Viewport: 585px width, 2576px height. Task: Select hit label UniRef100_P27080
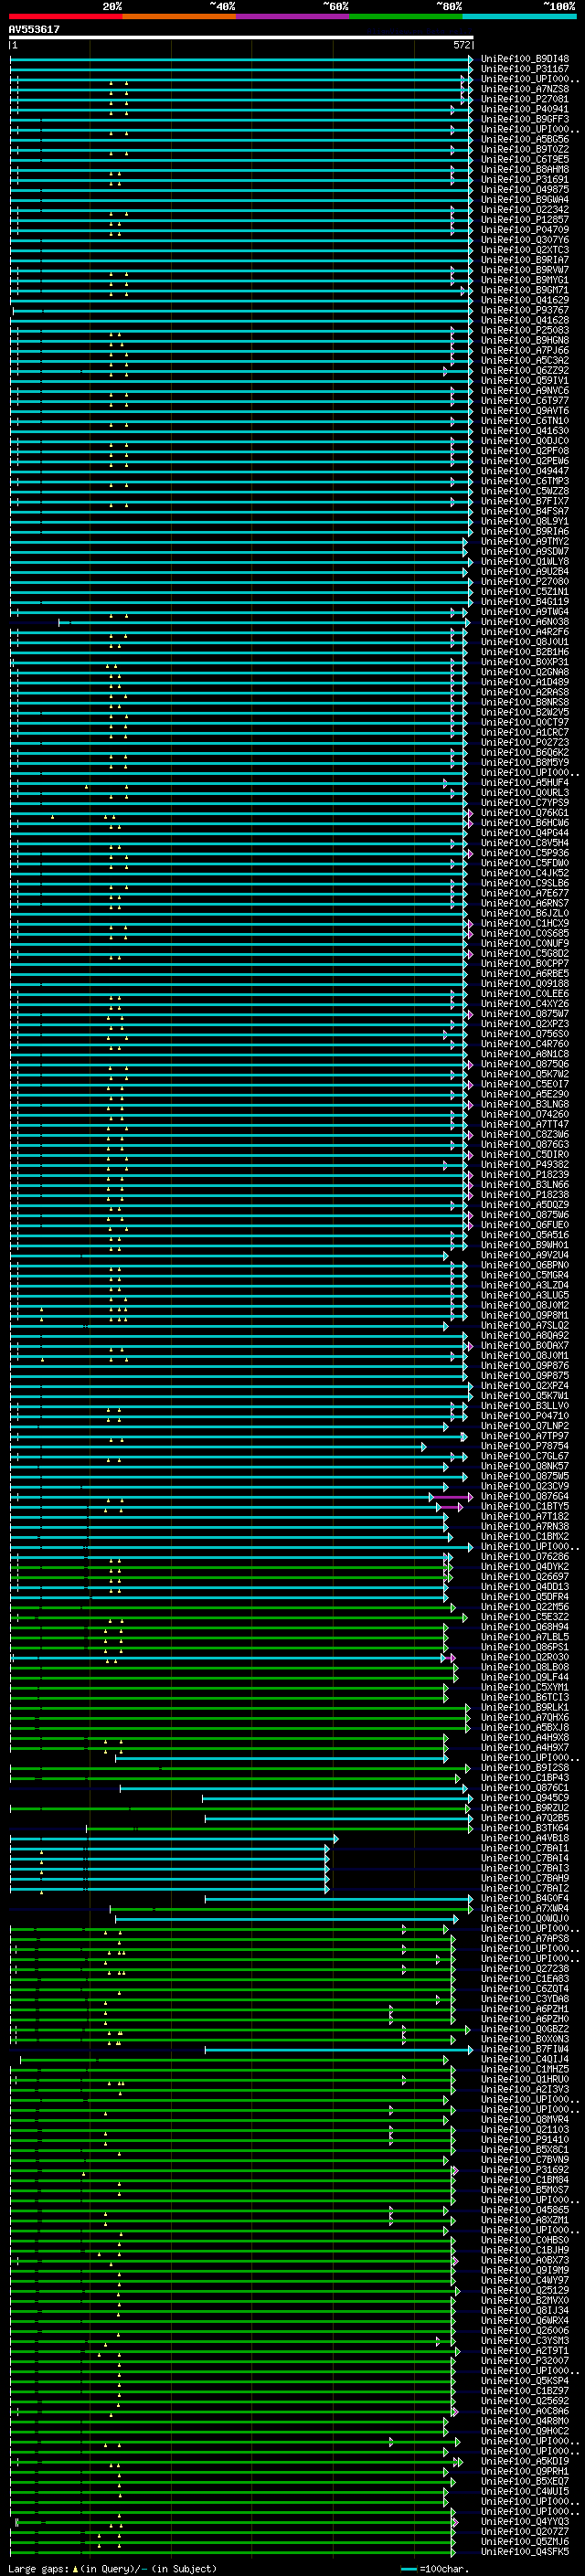[525, 581]
